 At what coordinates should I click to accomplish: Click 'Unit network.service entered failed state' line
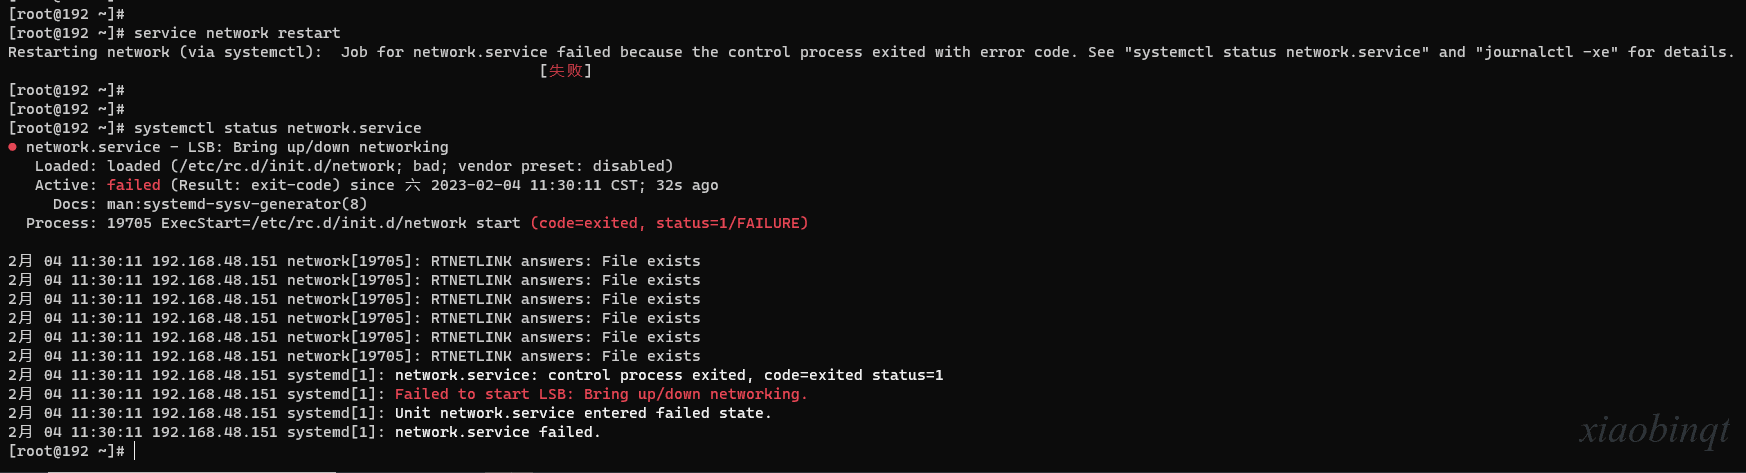click(x=583, y=413)
